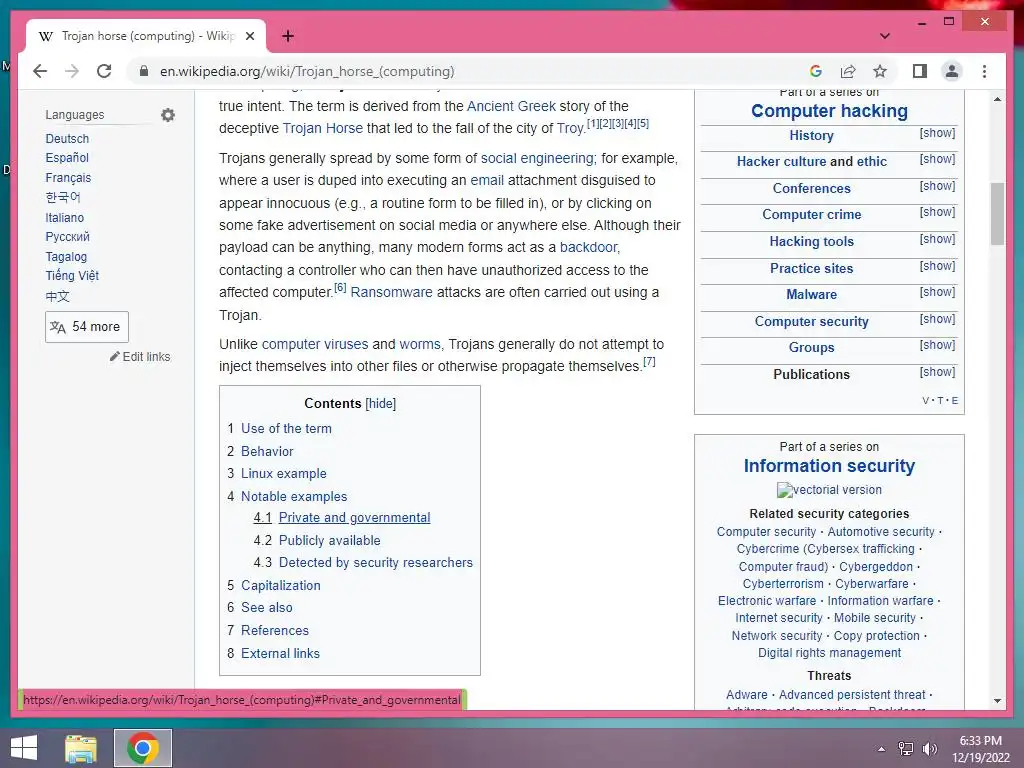Open File Explorer from the taskbar
Screen dimensions: 1024x768
[81, 748]
